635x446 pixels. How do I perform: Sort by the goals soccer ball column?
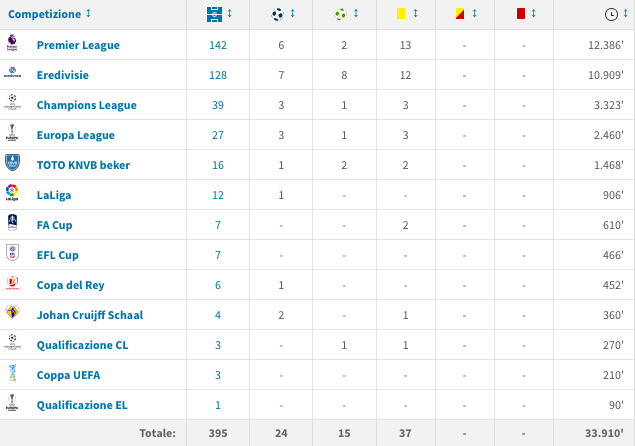283,14
